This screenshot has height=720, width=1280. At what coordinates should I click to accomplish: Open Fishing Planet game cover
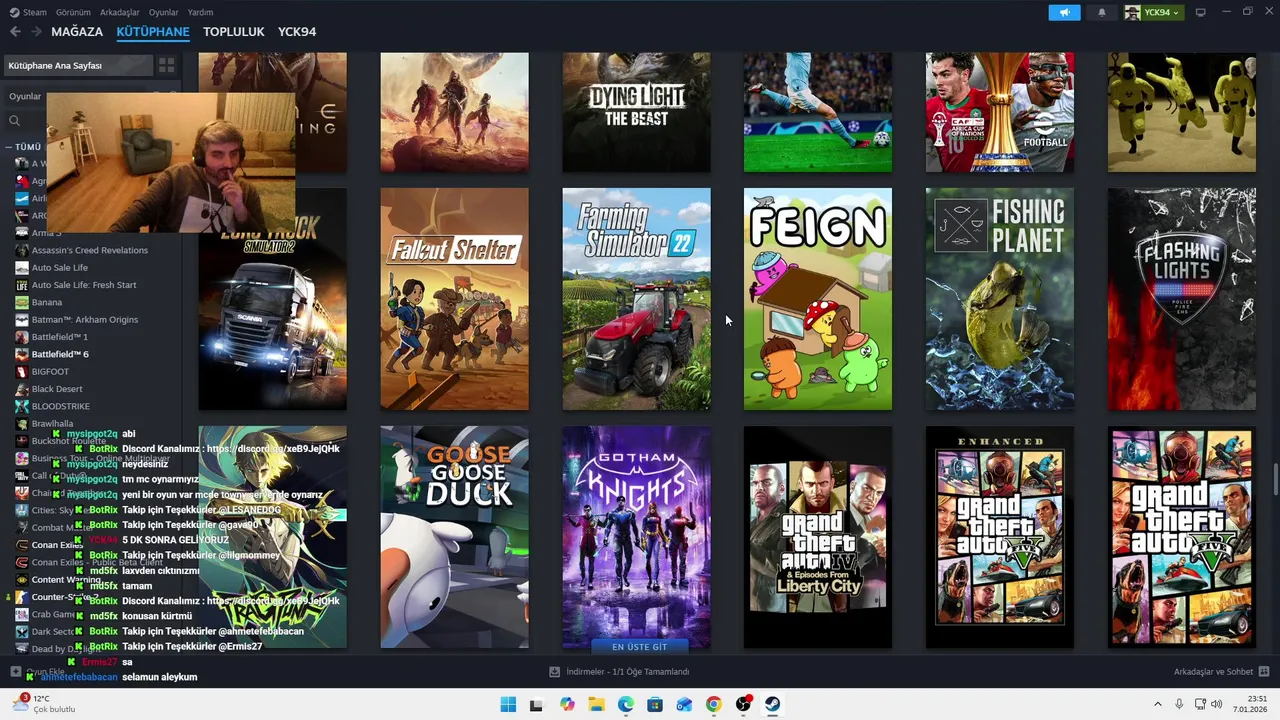1000,299
